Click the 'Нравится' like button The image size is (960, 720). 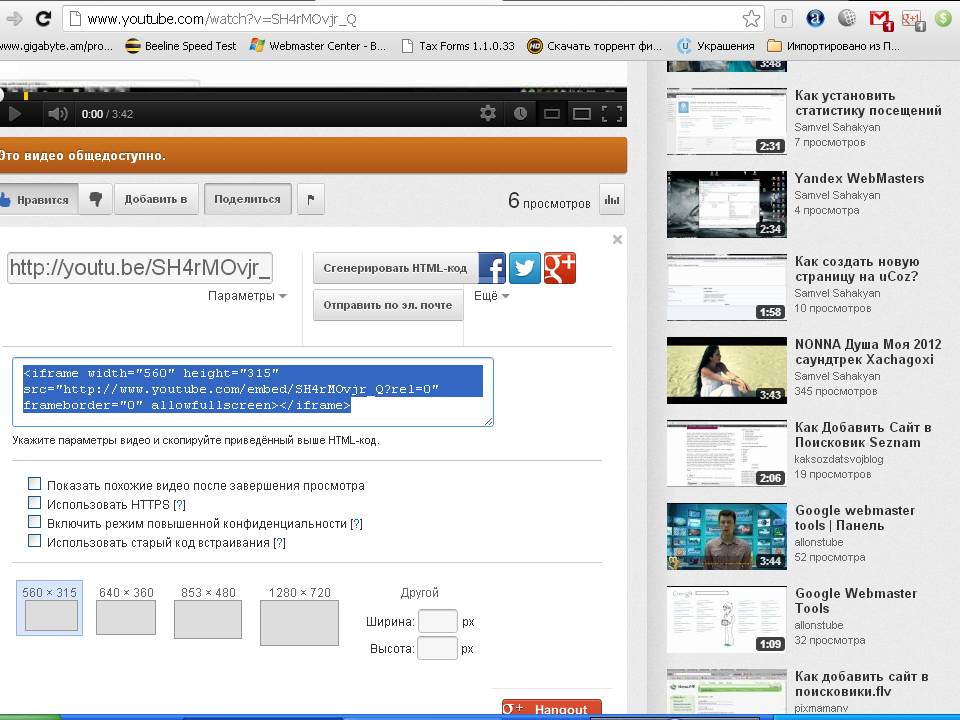[38, 199]
